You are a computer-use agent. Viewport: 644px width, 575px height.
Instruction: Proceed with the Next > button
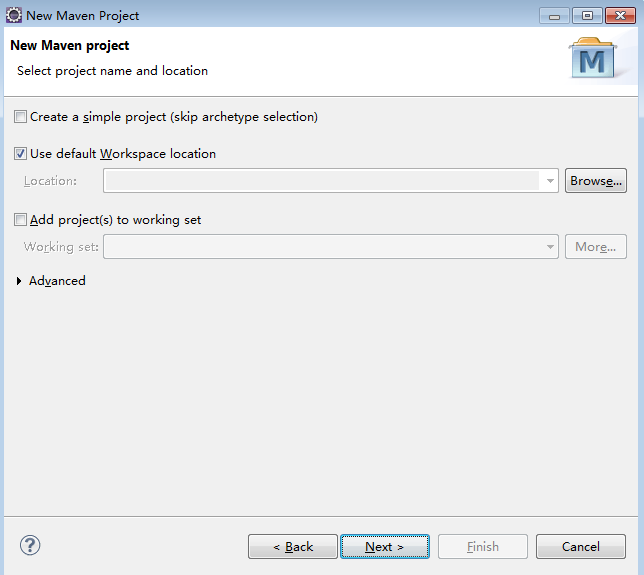click(x=385, y=547)
